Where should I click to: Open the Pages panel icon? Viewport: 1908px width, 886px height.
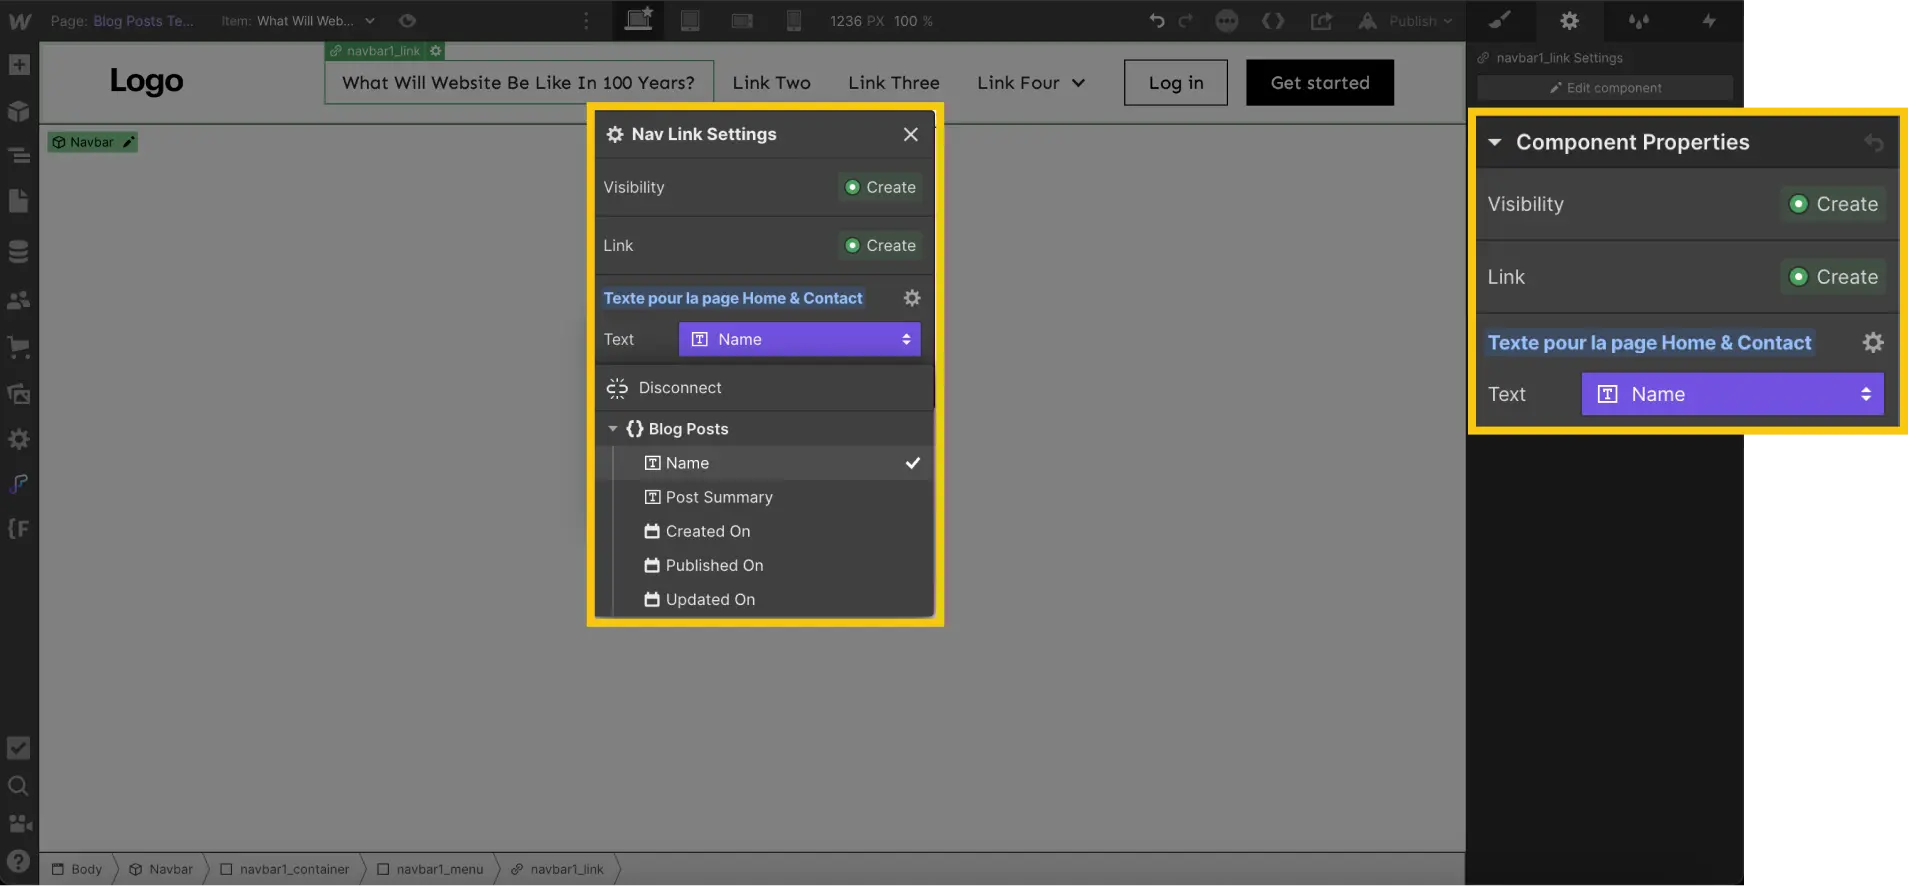tap(19, 202)
